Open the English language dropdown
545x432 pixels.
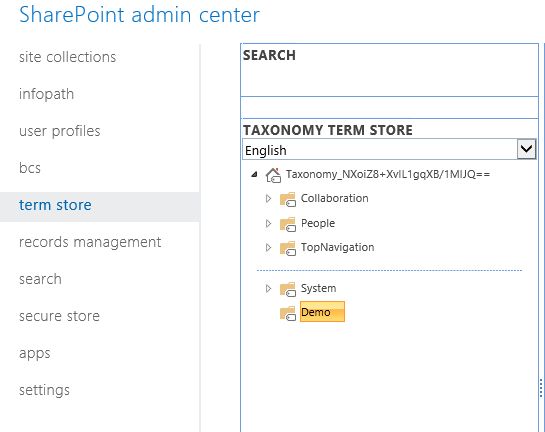coord(389,149)
